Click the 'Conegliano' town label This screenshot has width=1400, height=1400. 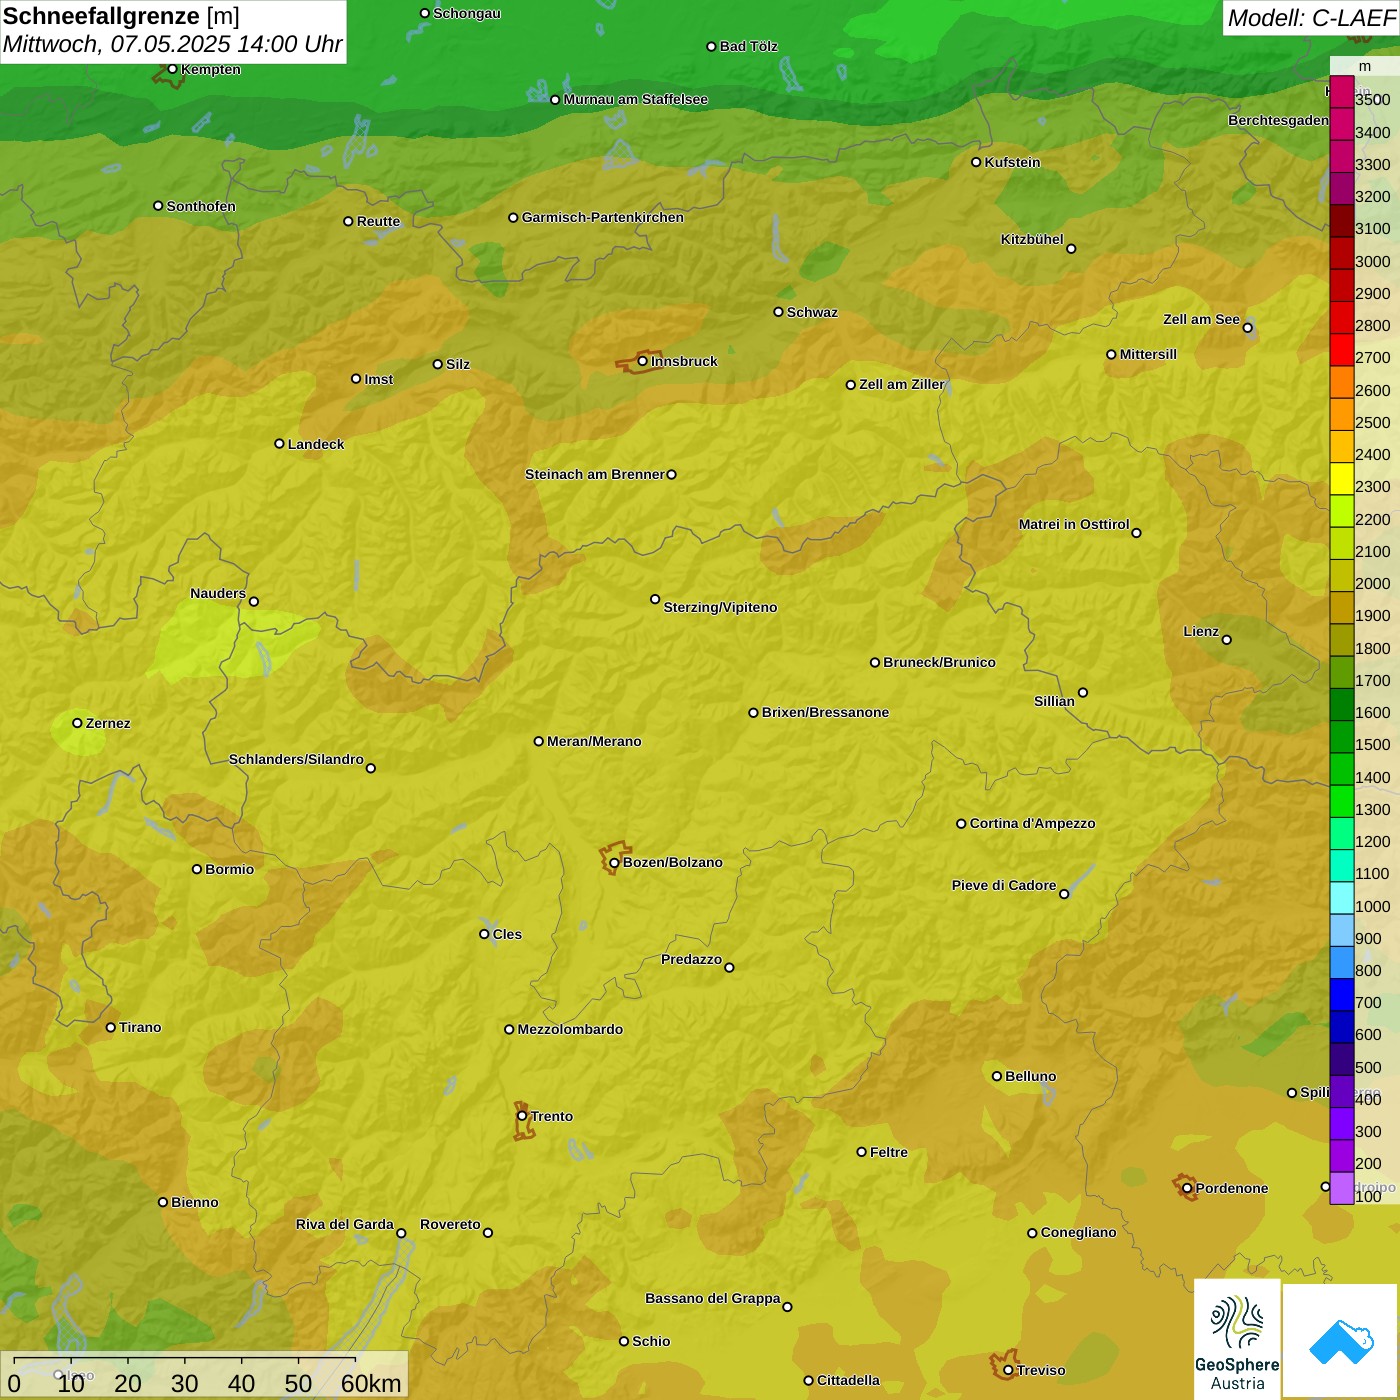point(1078,1232)
